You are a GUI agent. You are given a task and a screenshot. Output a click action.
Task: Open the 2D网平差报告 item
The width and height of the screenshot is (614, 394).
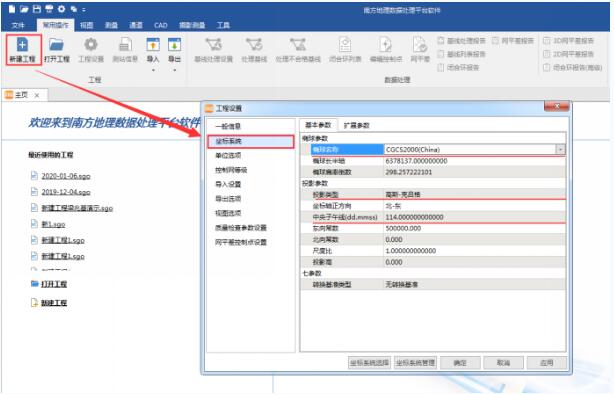tap(569, 54)
